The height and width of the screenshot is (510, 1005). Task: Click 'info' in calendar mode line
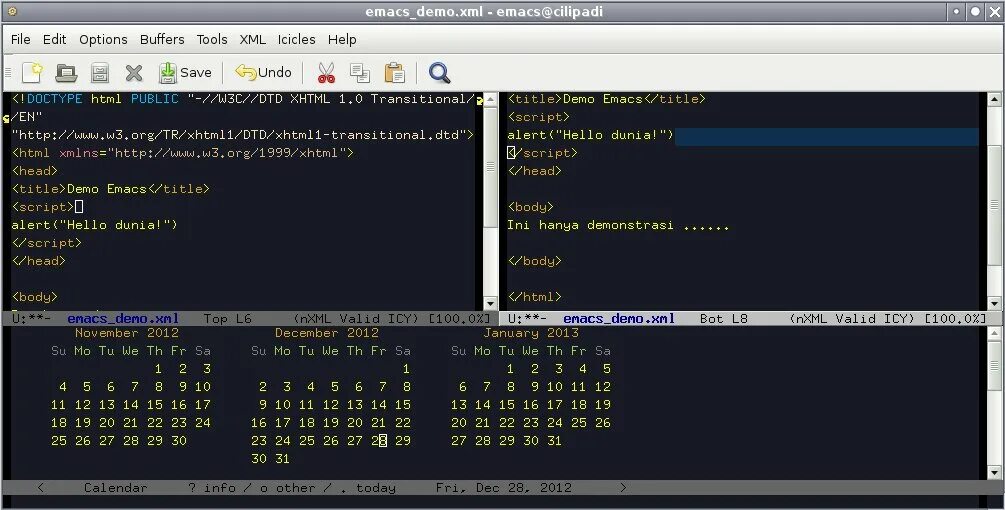pyautogui.click(x=220, y=488)
